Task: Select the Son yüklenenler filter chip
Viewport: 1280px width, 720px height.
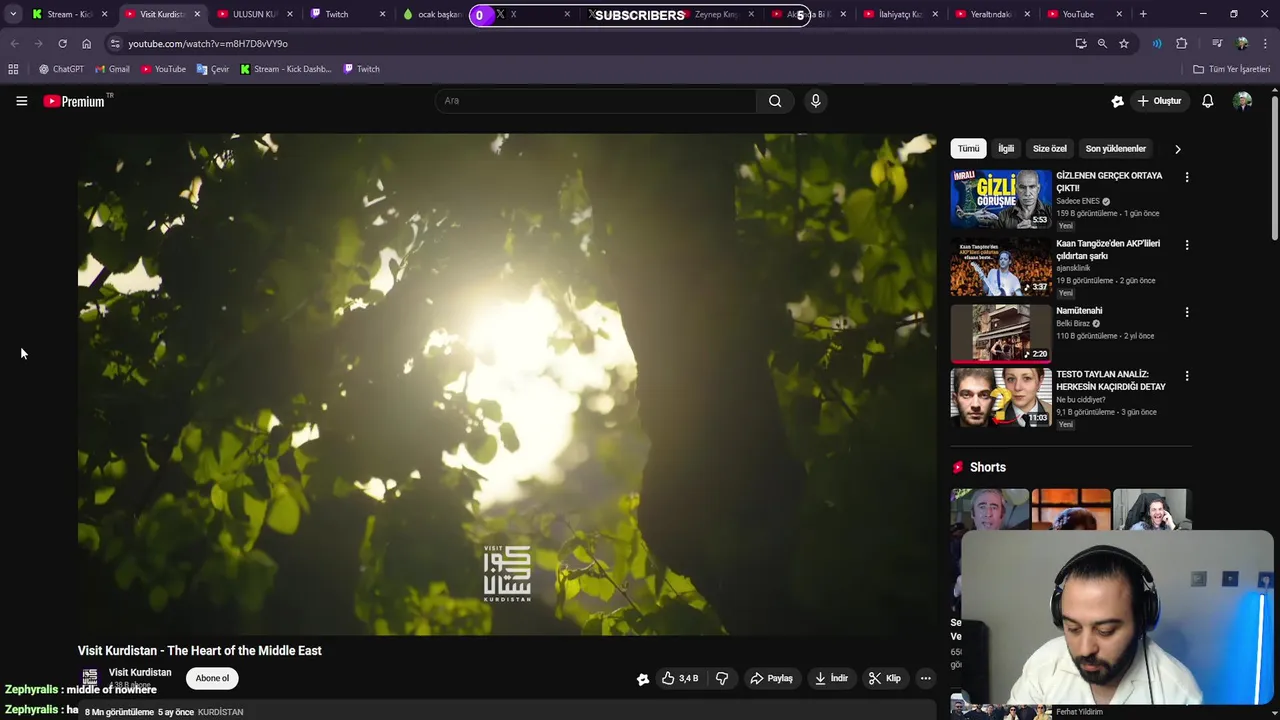Action: point(1116,149)
